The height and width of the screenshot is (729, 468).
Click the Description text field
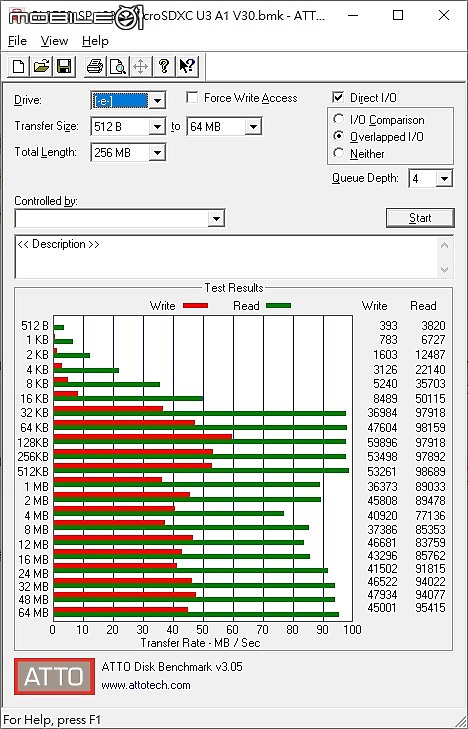point(227,257)
